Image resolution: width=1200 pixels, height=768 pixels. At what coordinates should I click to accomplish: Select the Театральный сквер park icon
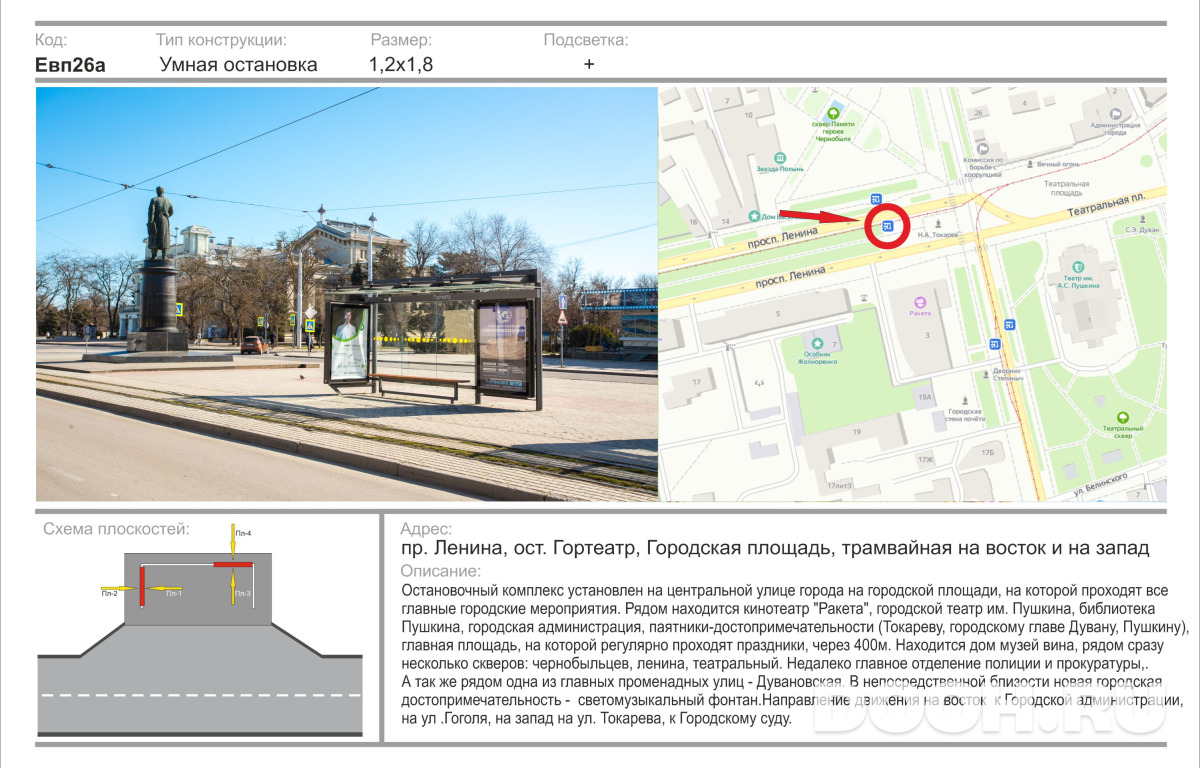[x=1123, y=417]
